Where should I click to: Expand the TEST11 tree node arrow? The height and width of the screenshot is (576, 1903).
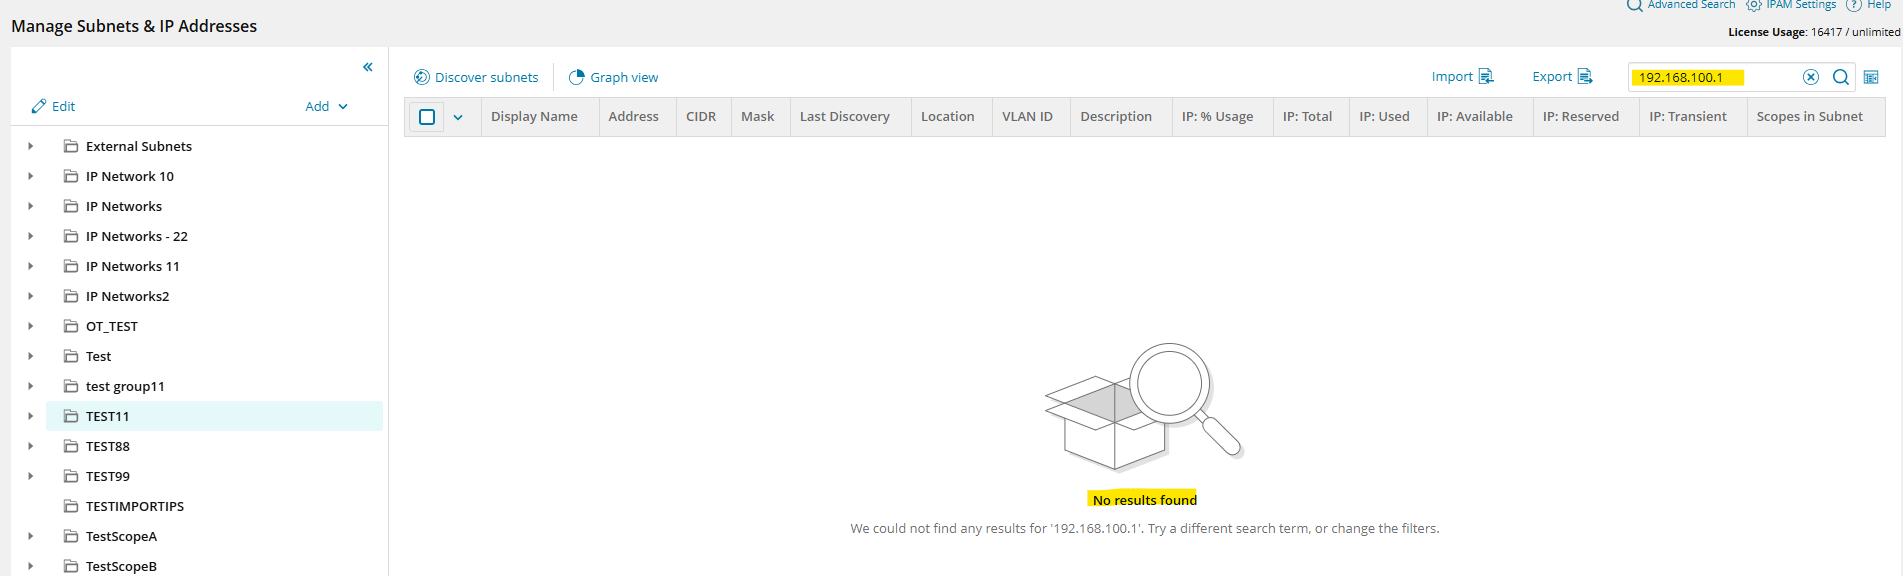tap(31, 416)
